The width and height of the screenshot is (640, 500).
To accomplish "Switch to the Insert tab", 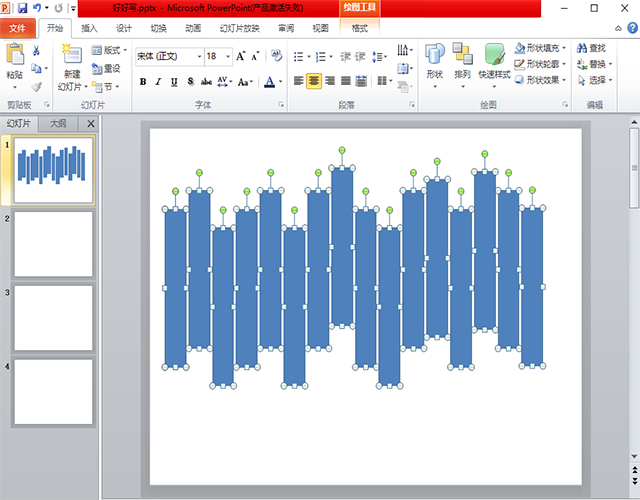I will tap(89, 28).
